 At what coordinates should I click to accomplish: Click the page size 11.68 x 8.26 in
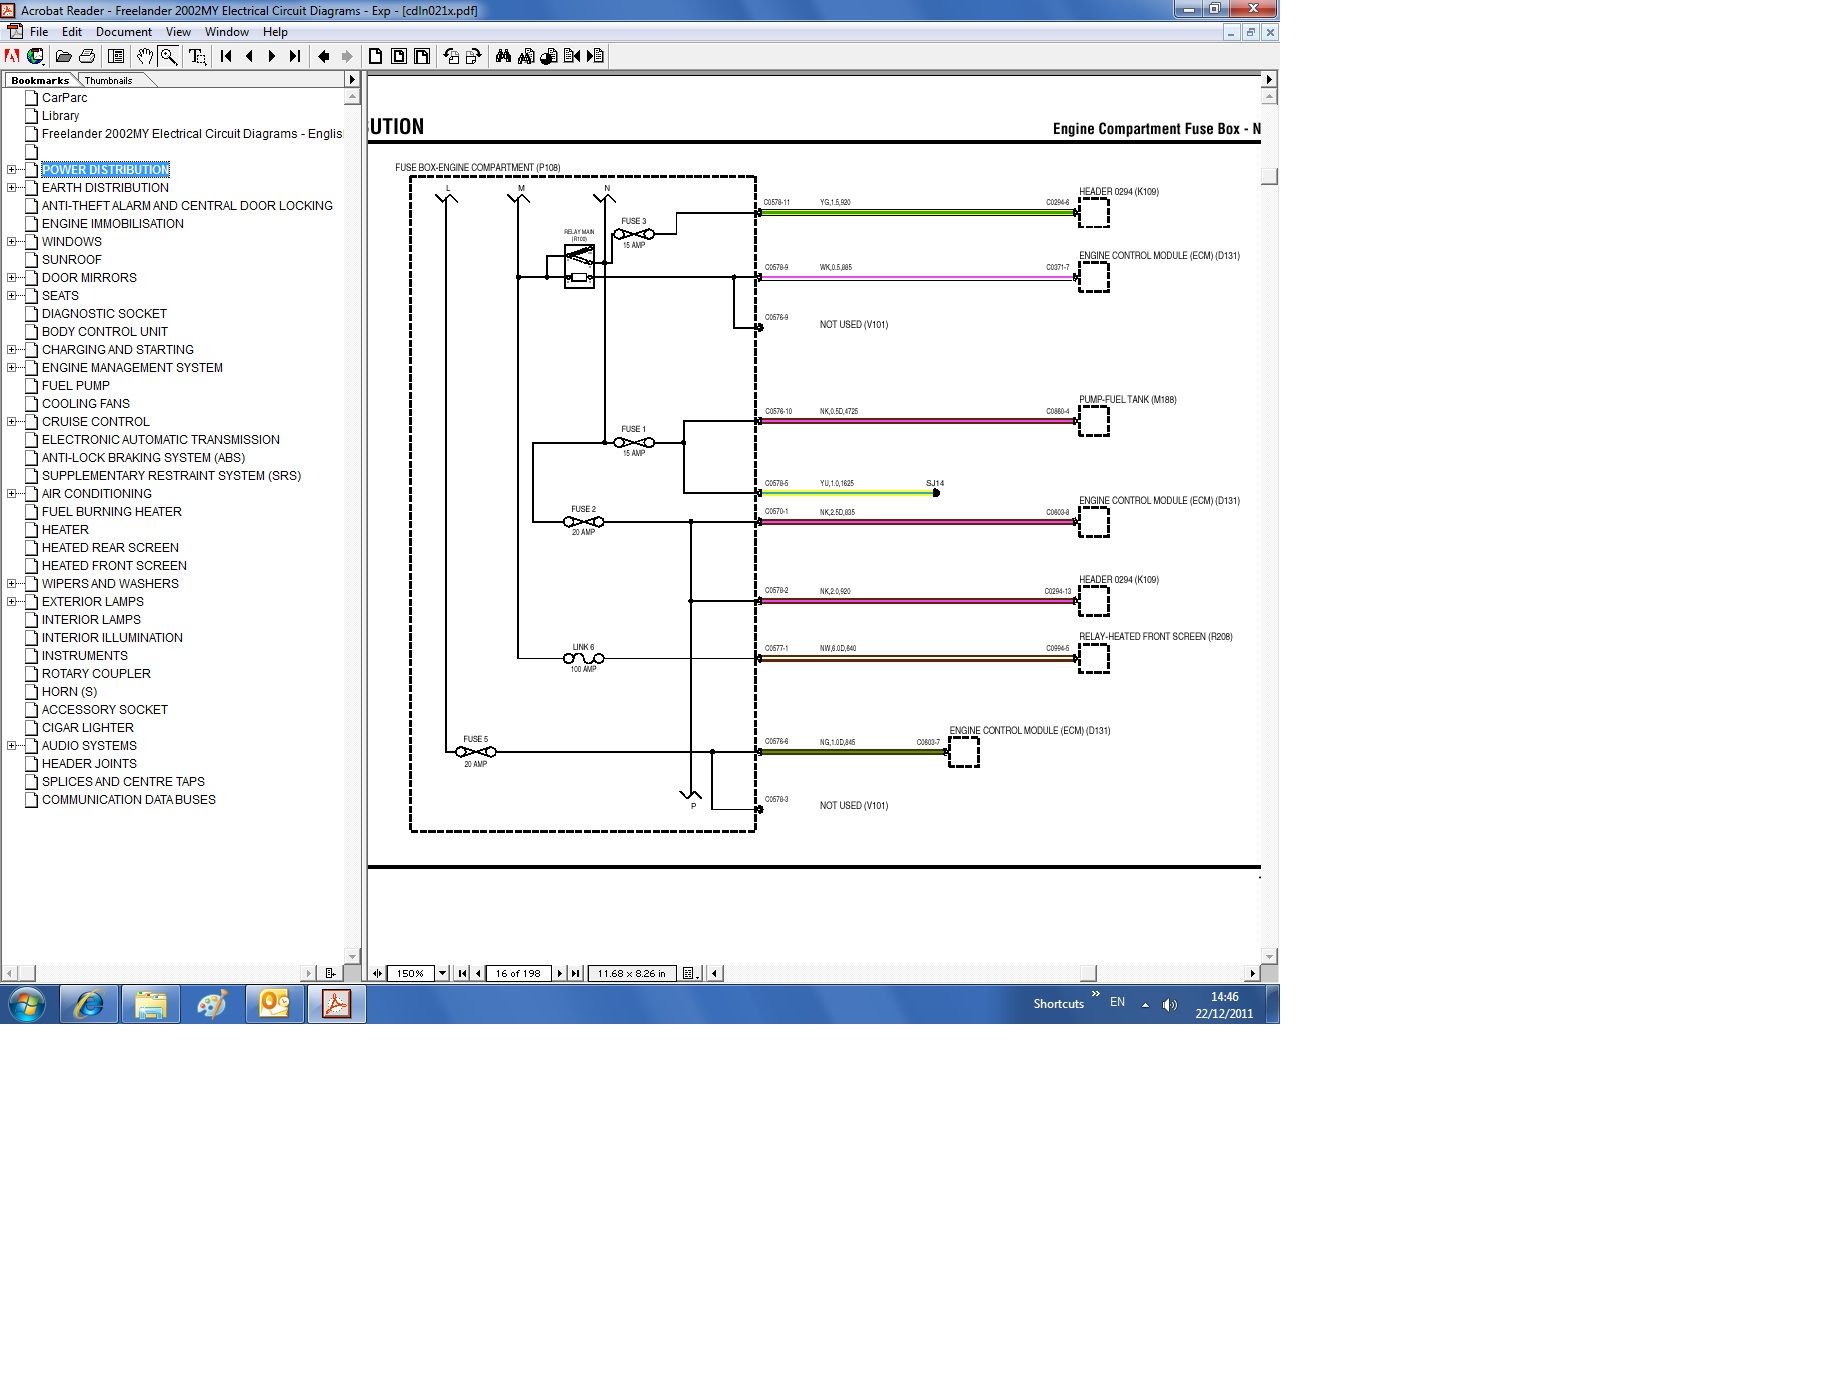632,973
